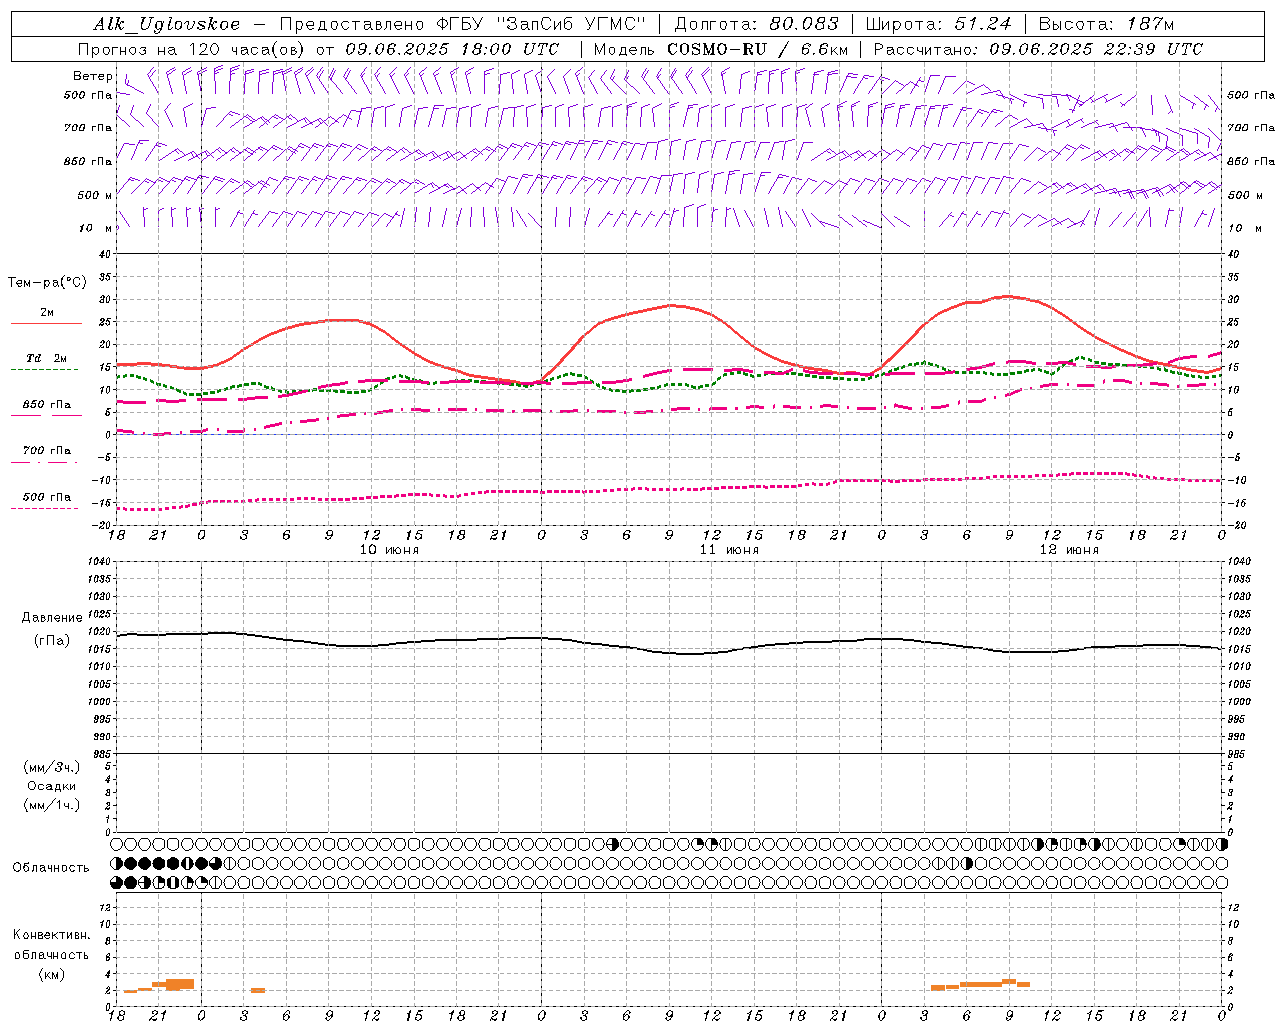Click the (мм/1ч.) precipitation unit label

(51, 805)
